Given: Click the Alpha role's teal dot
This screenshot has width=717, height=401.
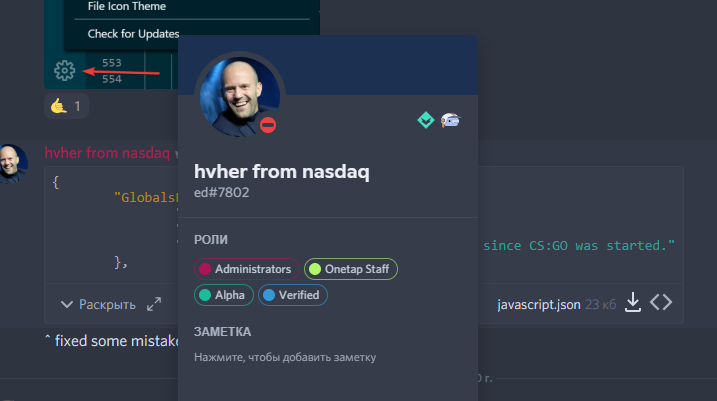Looking at the screenshot, I should 205,295.
